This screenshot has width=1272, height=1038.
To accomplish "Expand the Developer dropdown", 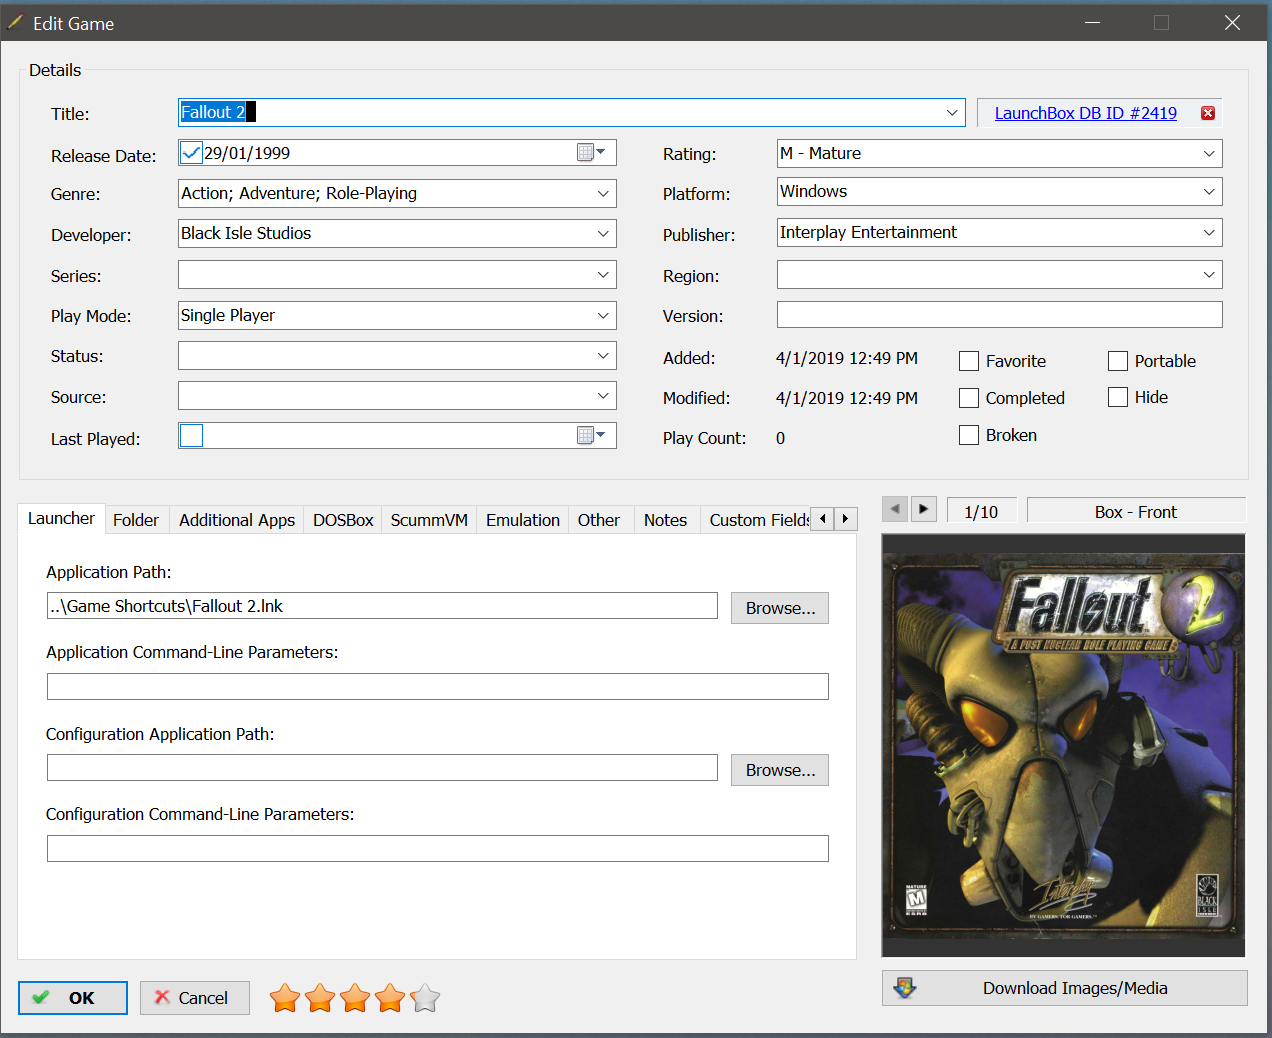I will 603,233.
